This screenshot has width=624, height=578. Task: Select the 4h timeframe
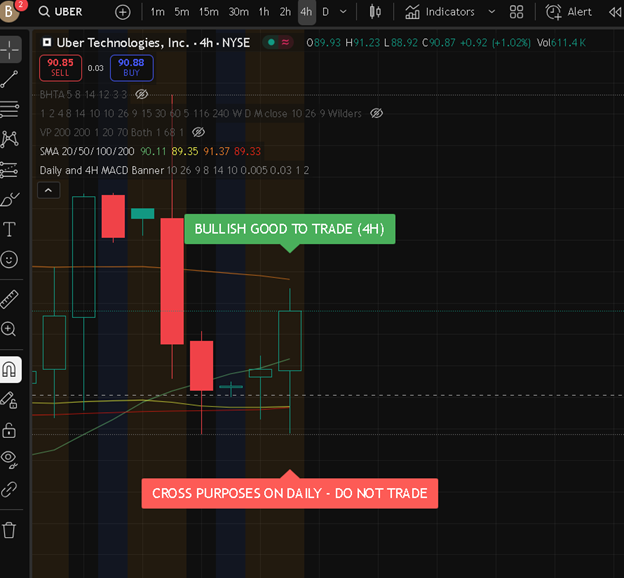pos(306,12)
